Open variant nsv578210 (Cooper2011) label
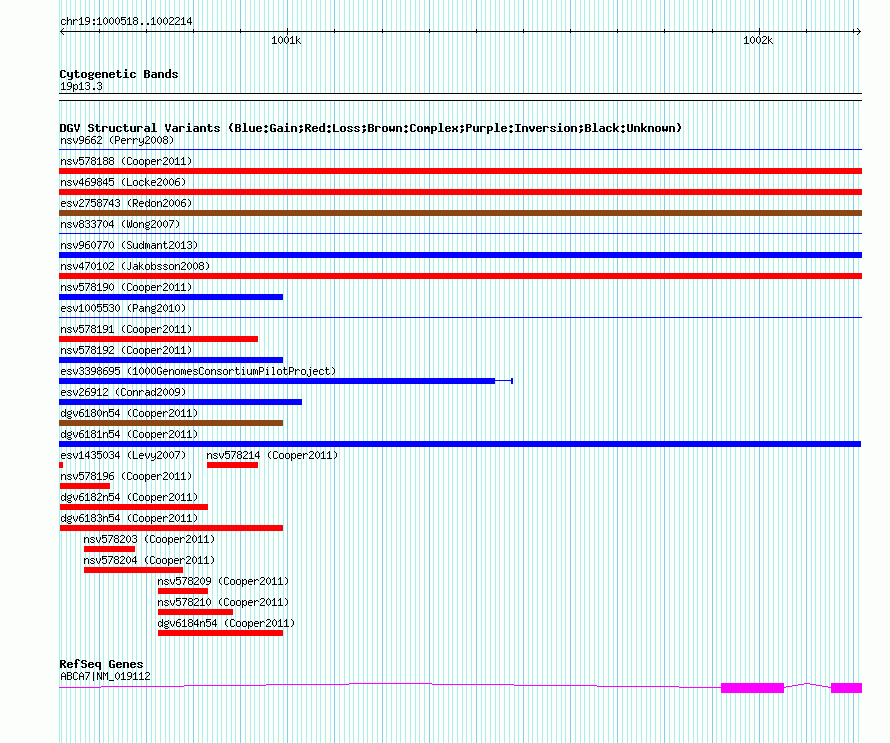 223,602
